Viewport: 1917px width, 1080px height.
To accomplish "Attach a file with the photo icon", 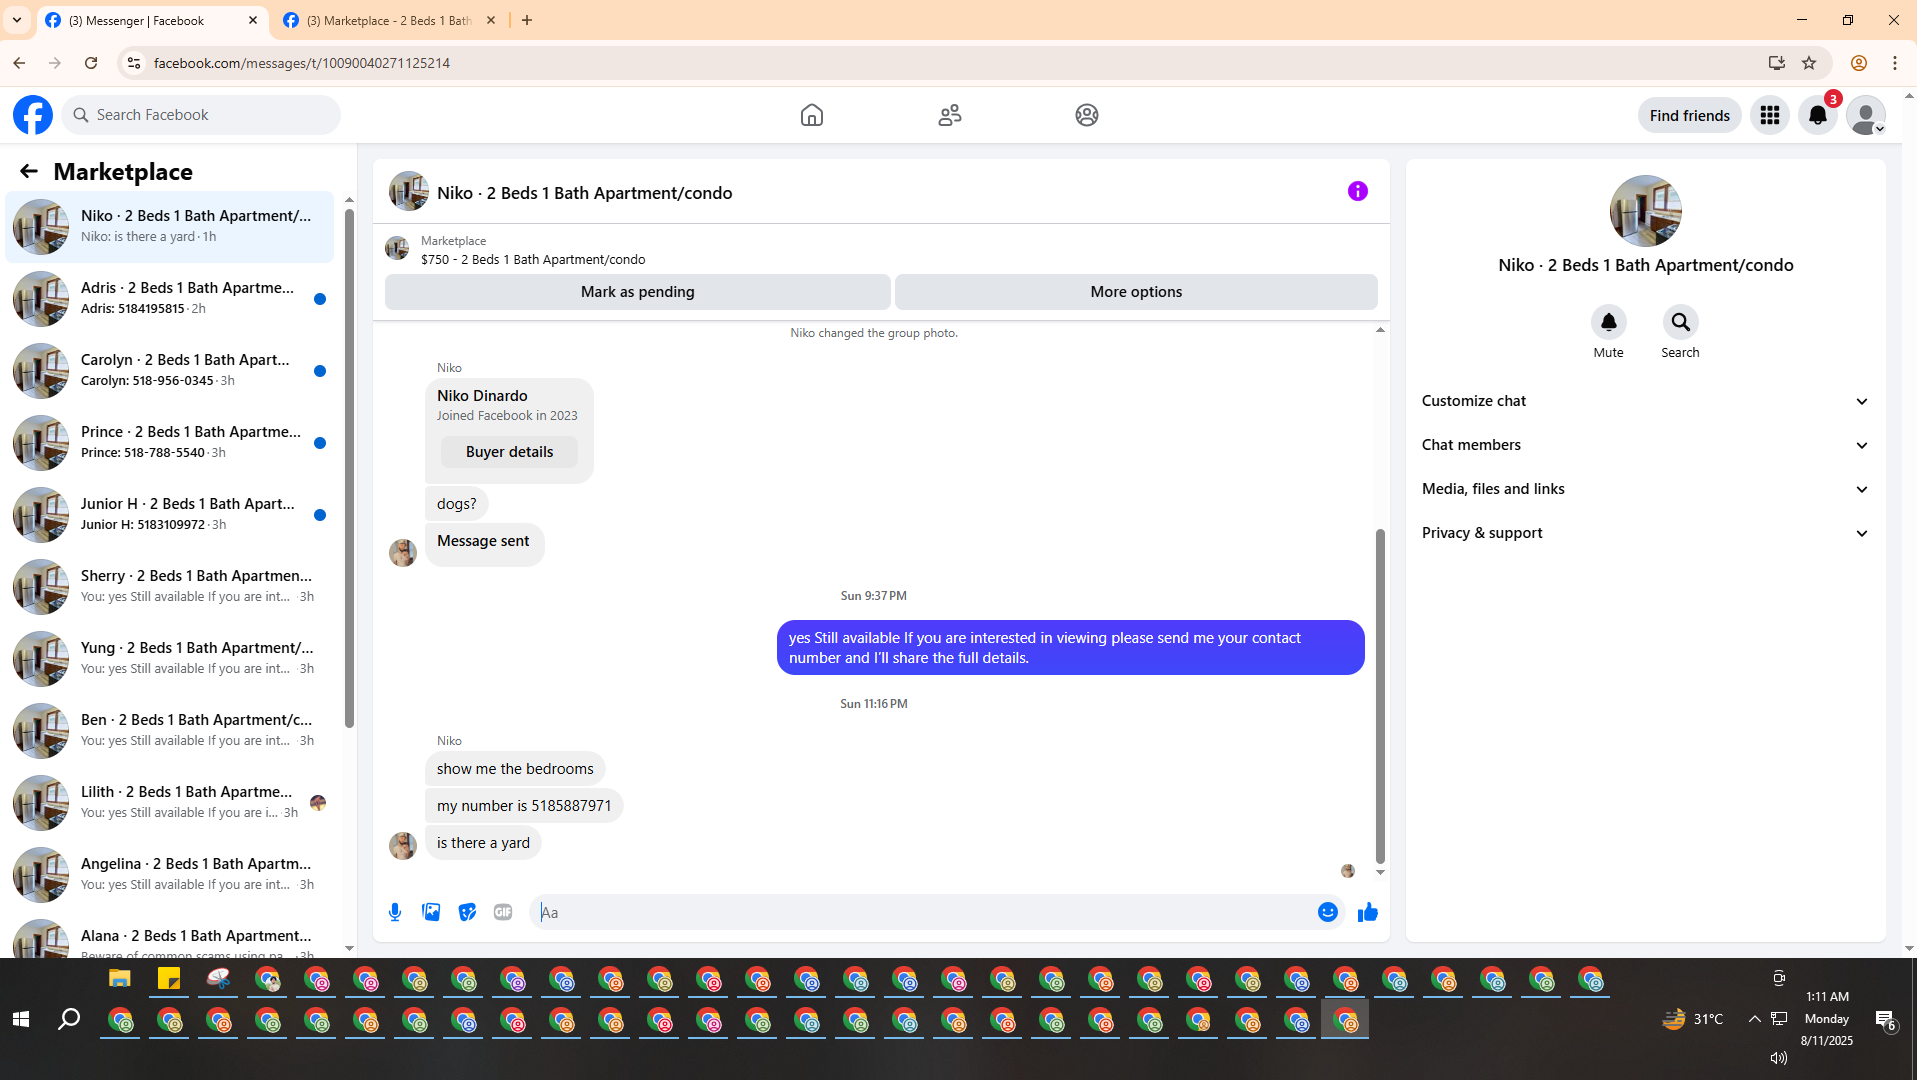I will coord(431,912).
